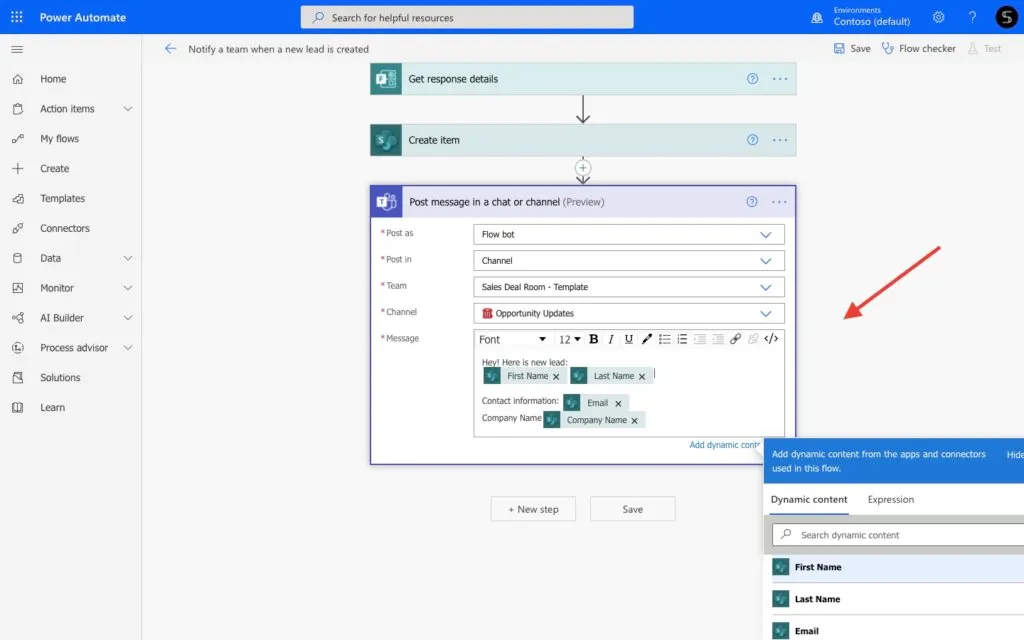Toggle HTML code view in editor
The width and height of the screenshot is (1024, 640).
(771, 339)
